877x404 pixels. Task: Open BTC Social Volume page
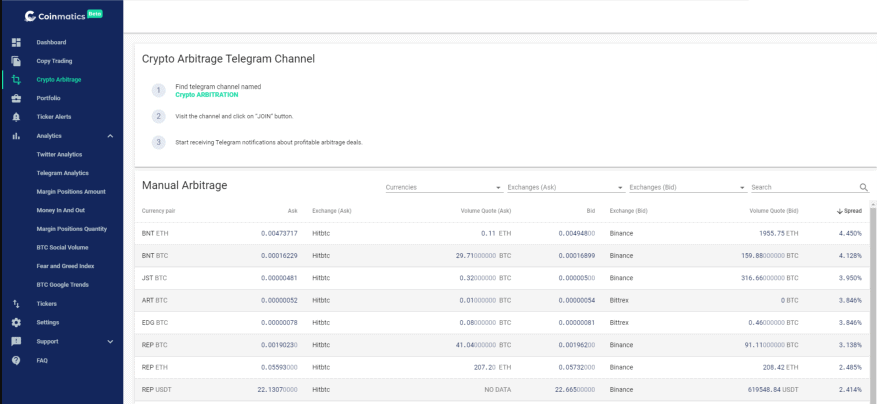tap(62, 247)
